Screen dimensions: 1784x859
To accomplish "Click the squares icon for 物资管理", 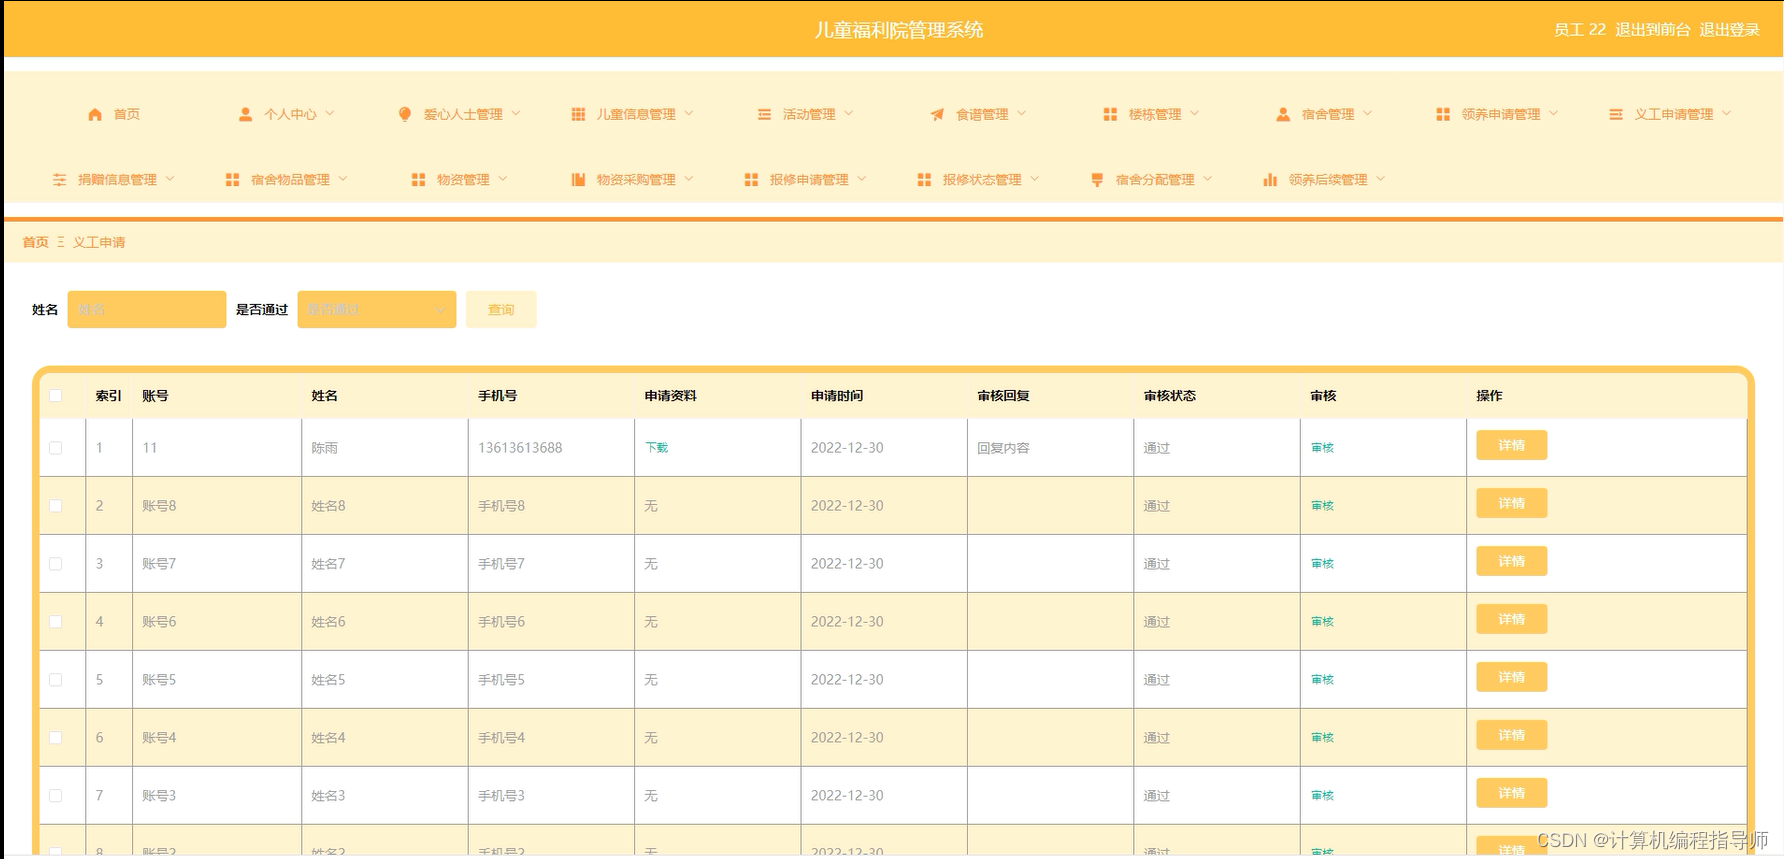I will pyautogui.click(x=418, y=180).
